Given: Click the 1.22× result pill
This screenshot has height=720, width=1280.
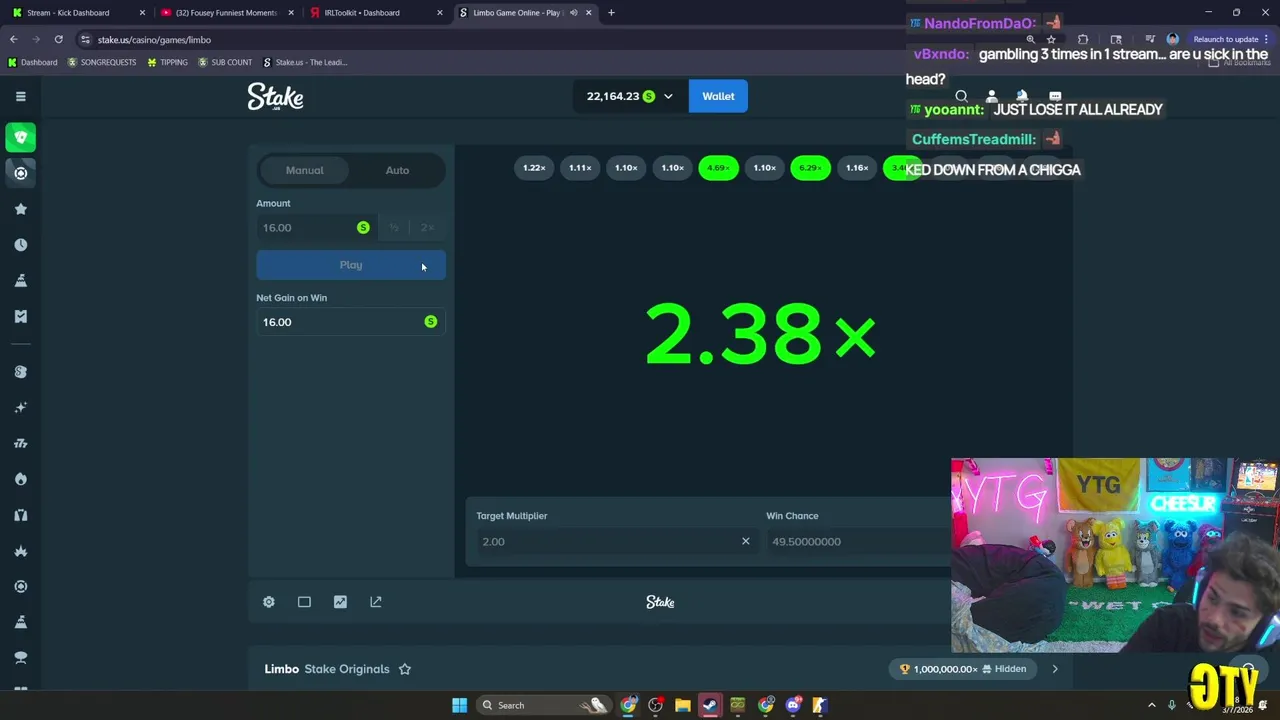Looking at the screenshot, I should tap(534, 168).
